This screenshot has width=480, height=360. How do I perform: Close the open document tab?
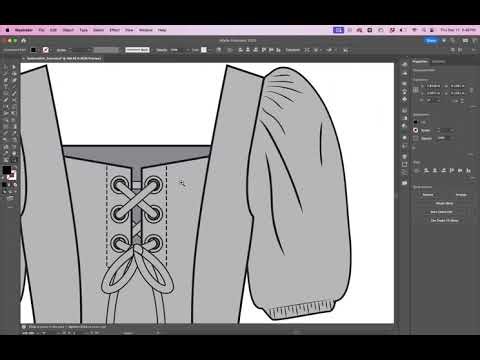coord(23,58)
